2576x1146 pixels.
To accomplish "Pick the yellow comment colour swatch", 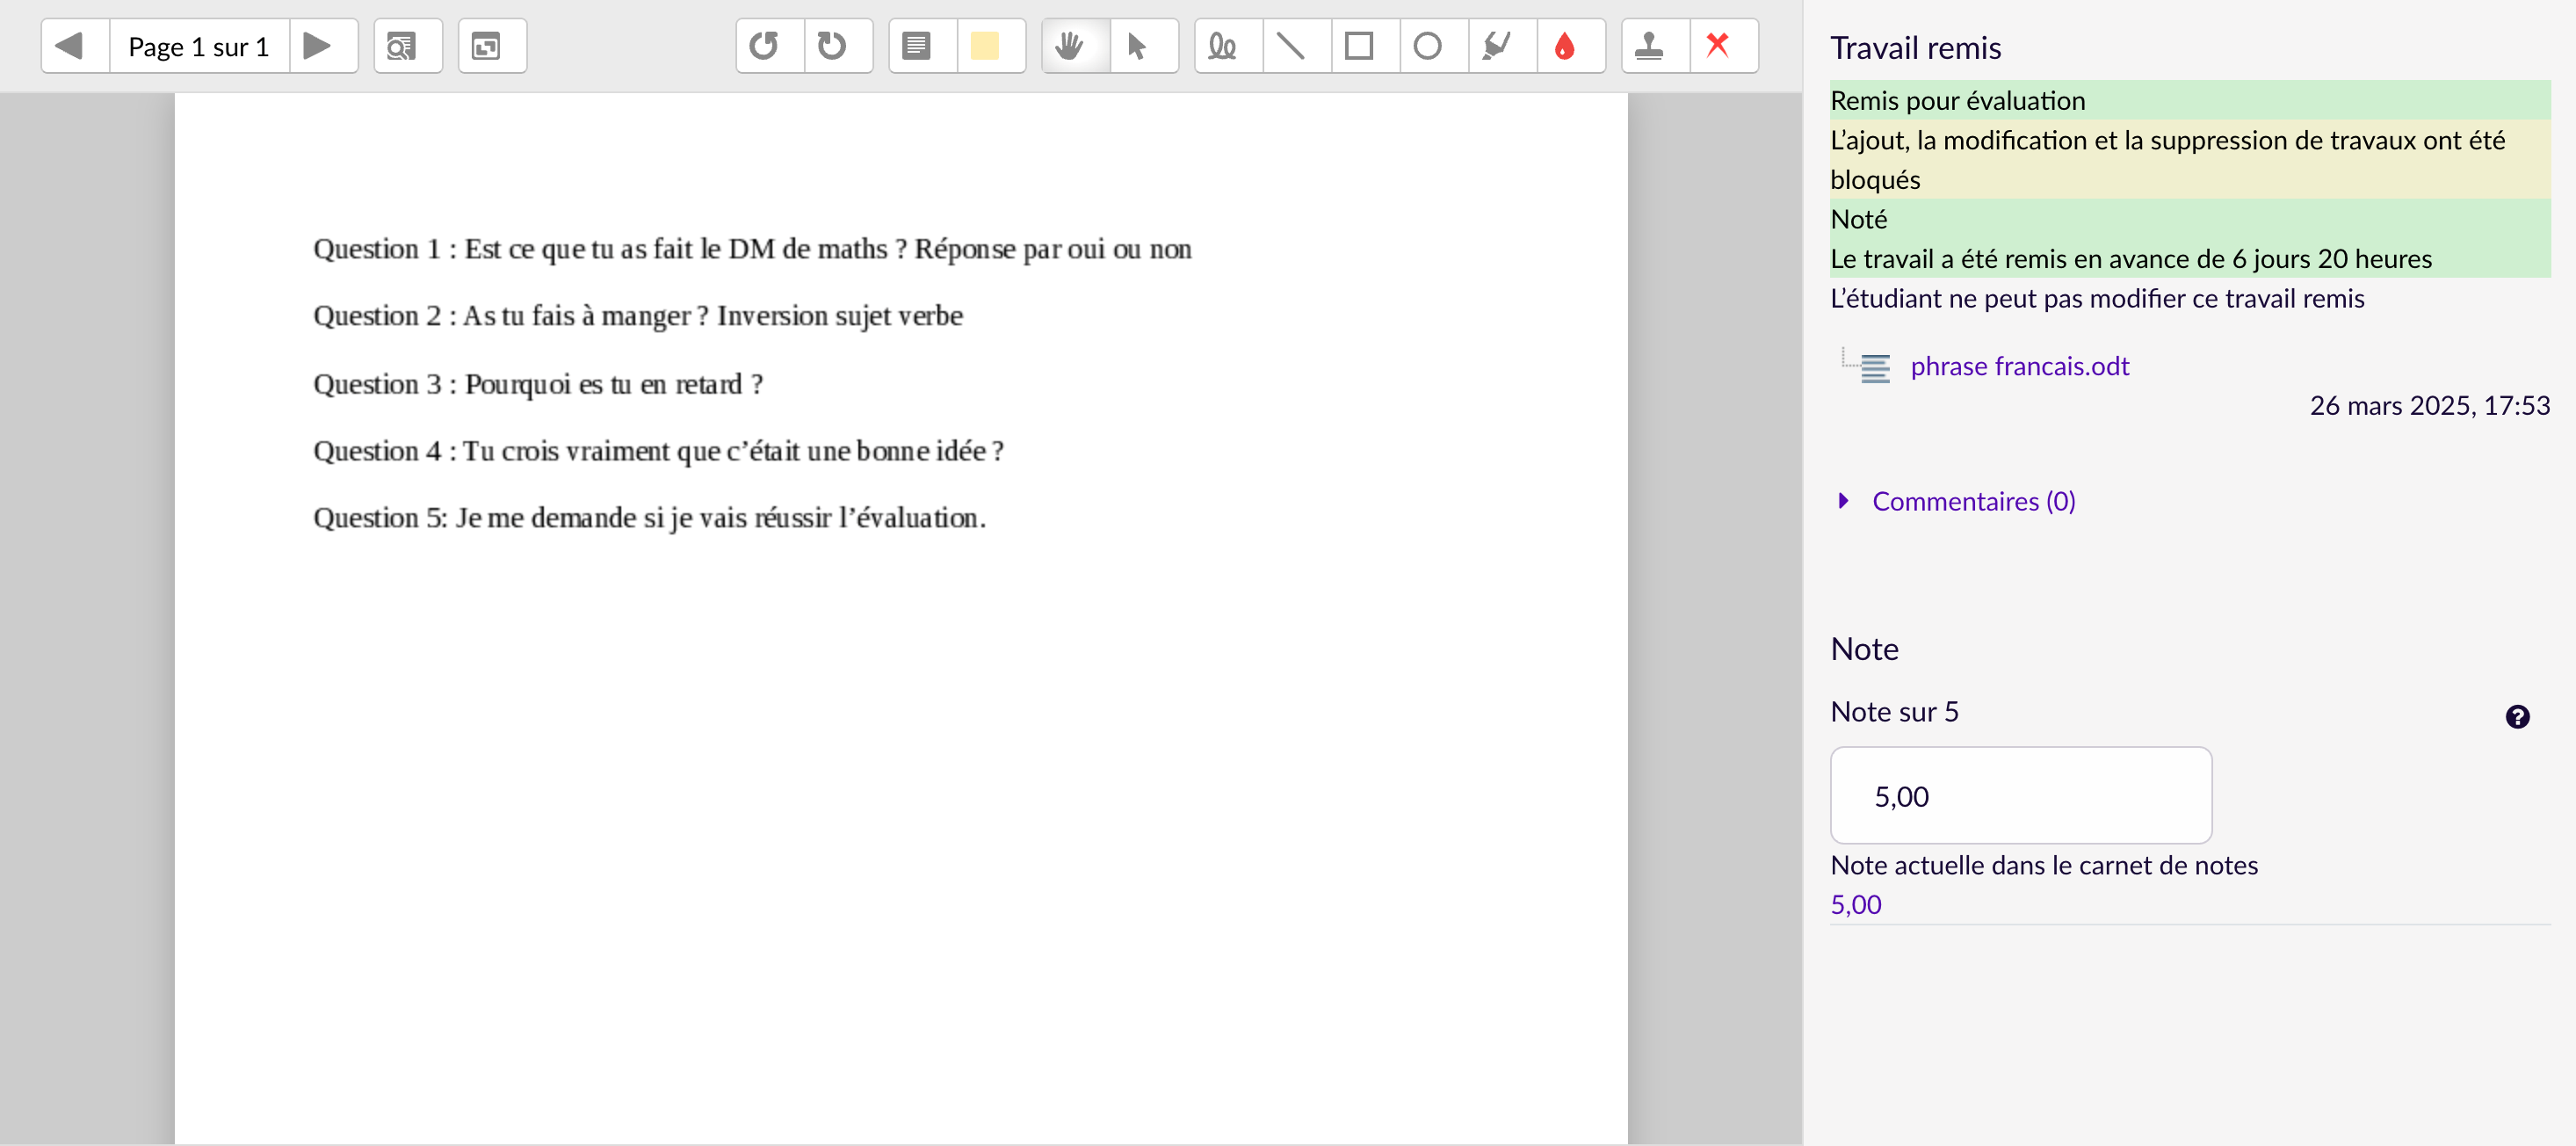I will pyautogui.click(x=985, y=46).
